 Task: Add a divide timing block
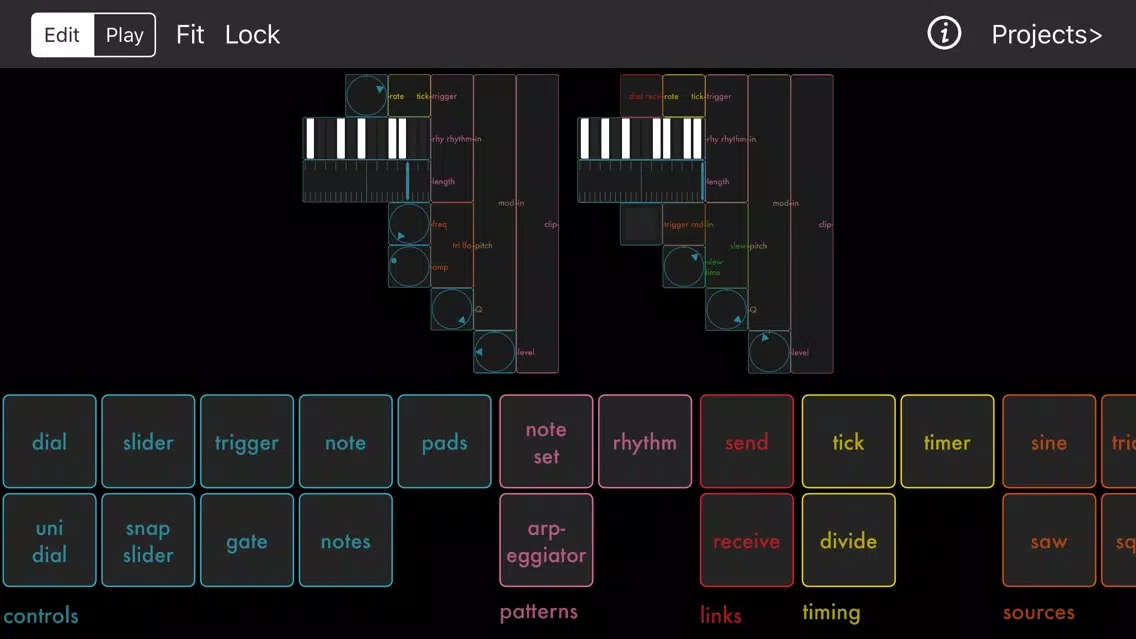(x=848, y=540)
